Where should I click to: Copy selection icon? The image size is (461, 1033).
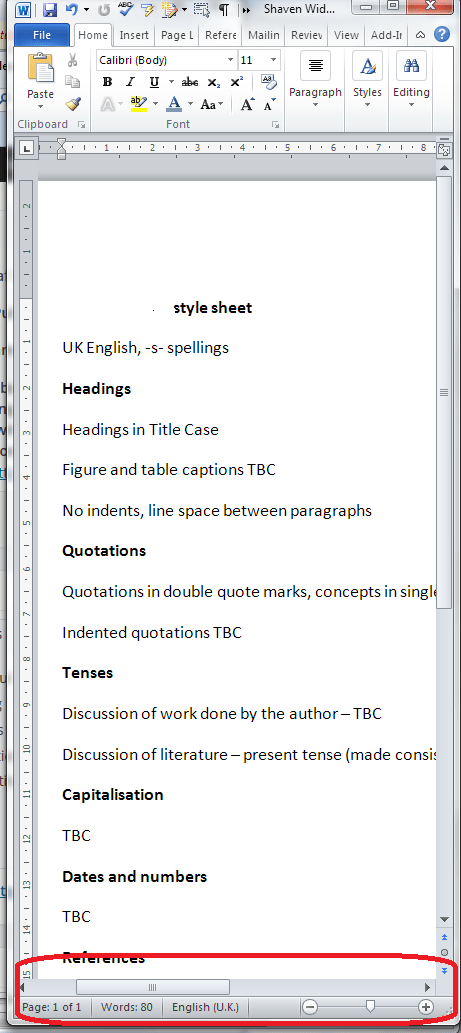[73, 82]
